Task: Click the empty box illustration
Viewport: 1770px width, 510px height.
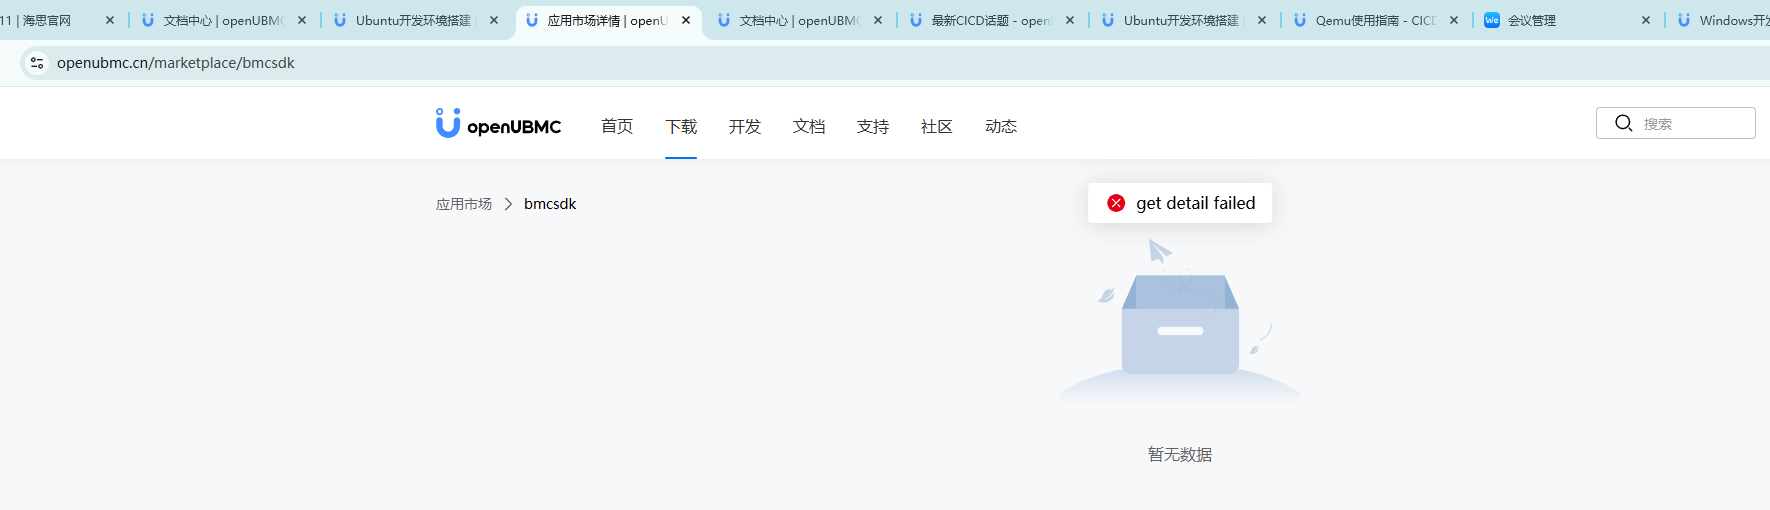Action: click(x=1180, y=320)
